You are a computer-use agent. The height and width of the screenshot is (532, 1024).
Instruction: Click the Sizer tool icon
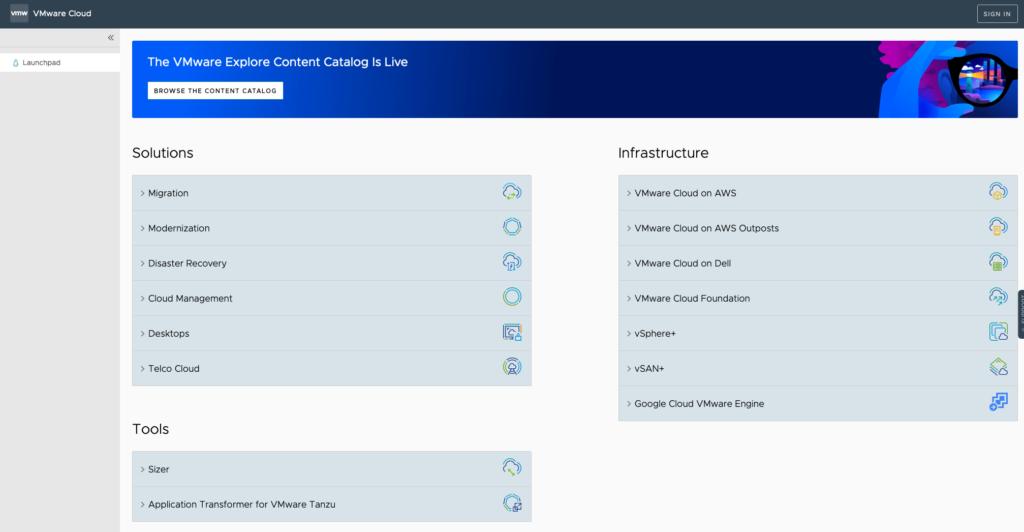point(512,468)
